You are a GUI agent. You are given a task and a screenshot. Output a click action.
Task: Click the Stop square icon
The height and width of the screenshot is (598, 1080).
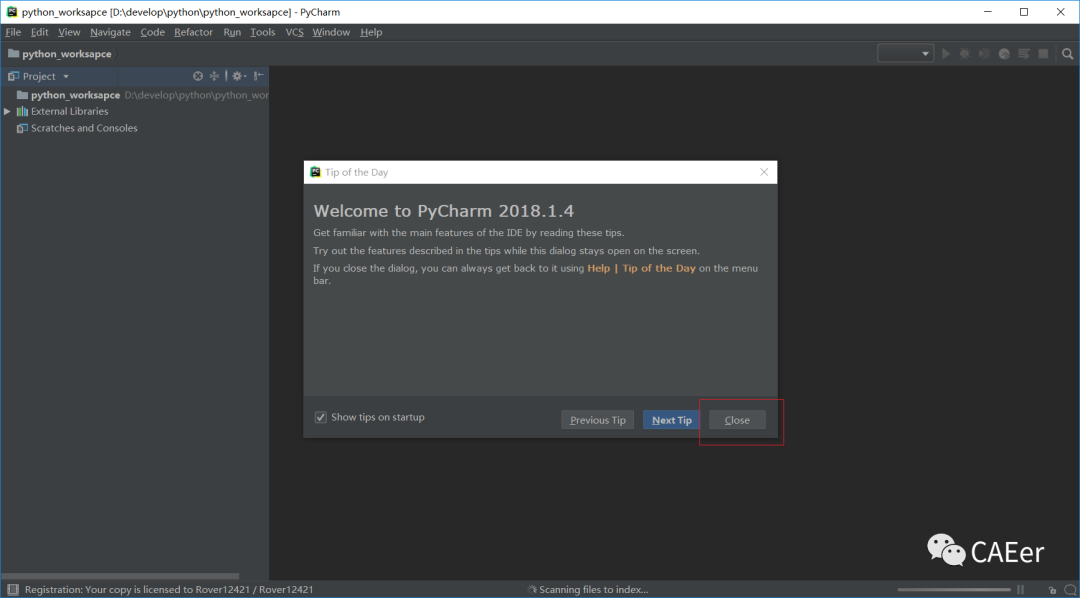click(1043, 54)
